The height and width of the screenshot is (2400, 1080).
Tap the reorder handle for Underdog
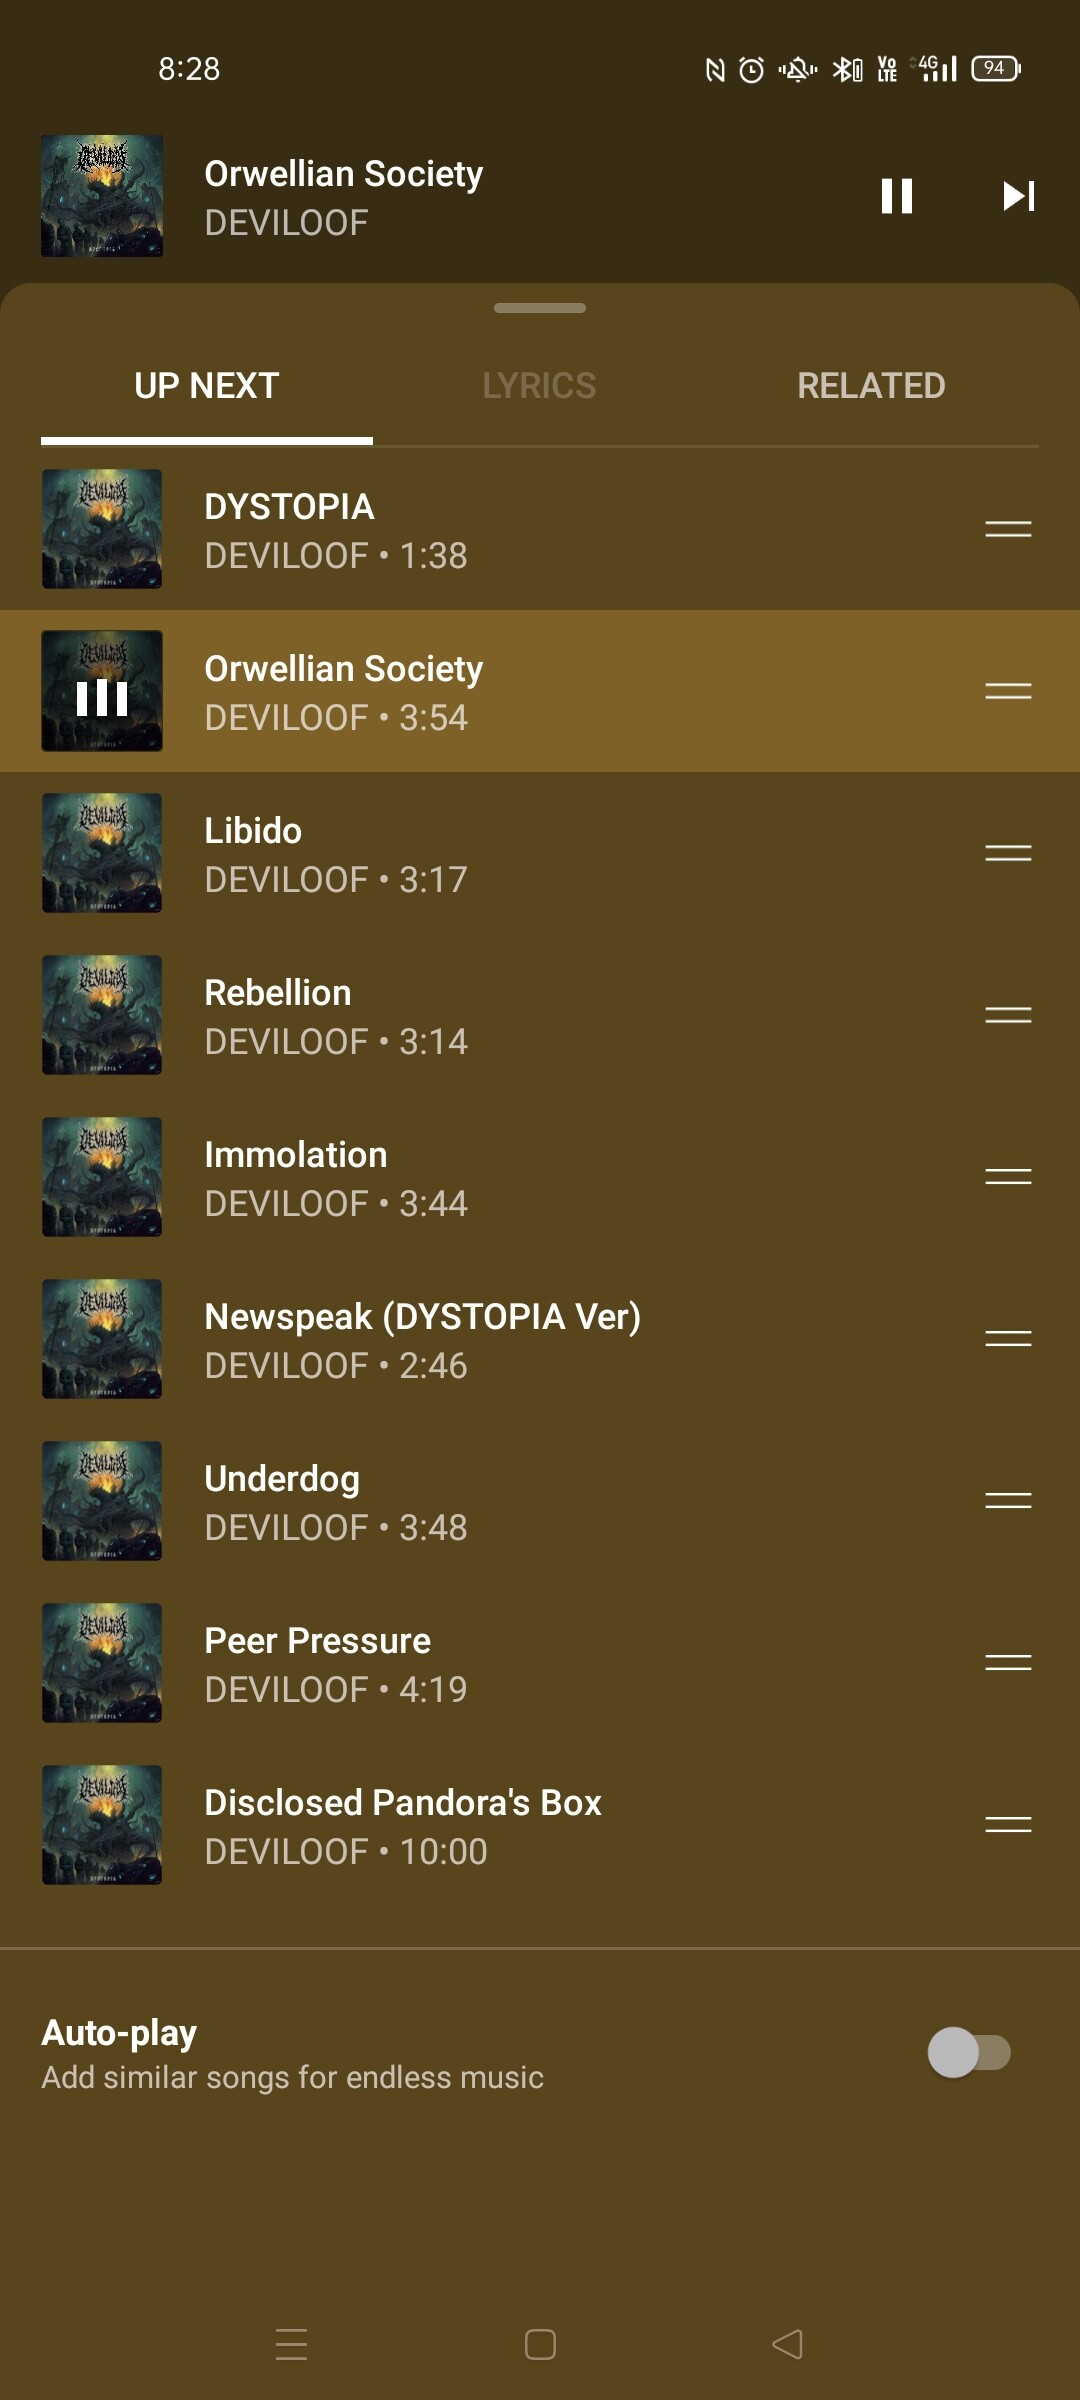[1008, 1501]
